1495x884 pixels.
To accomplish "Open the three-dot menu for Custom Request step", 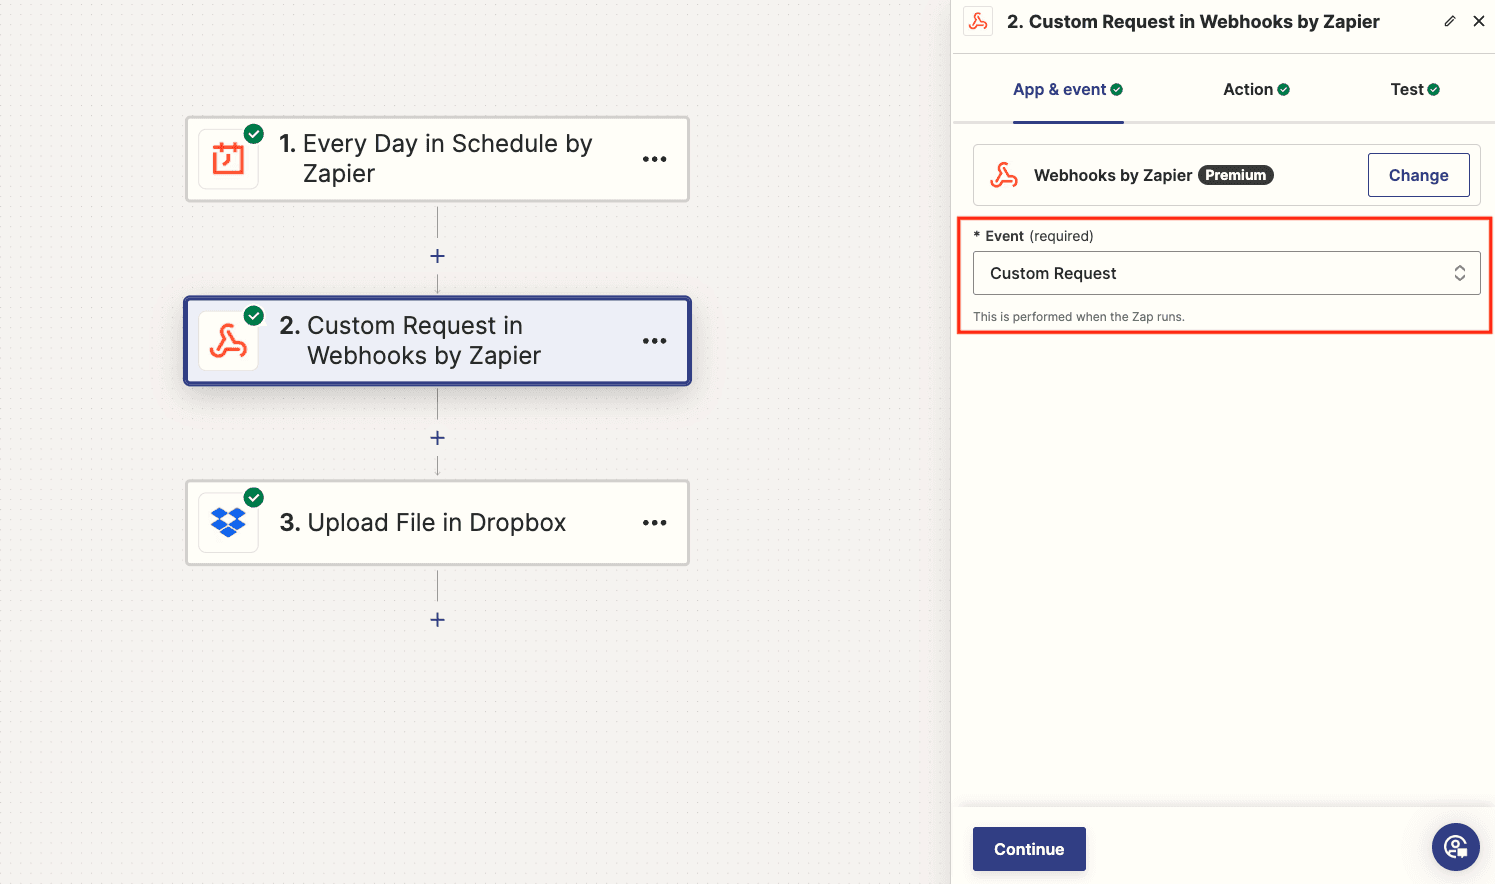I will click(654, 341).
